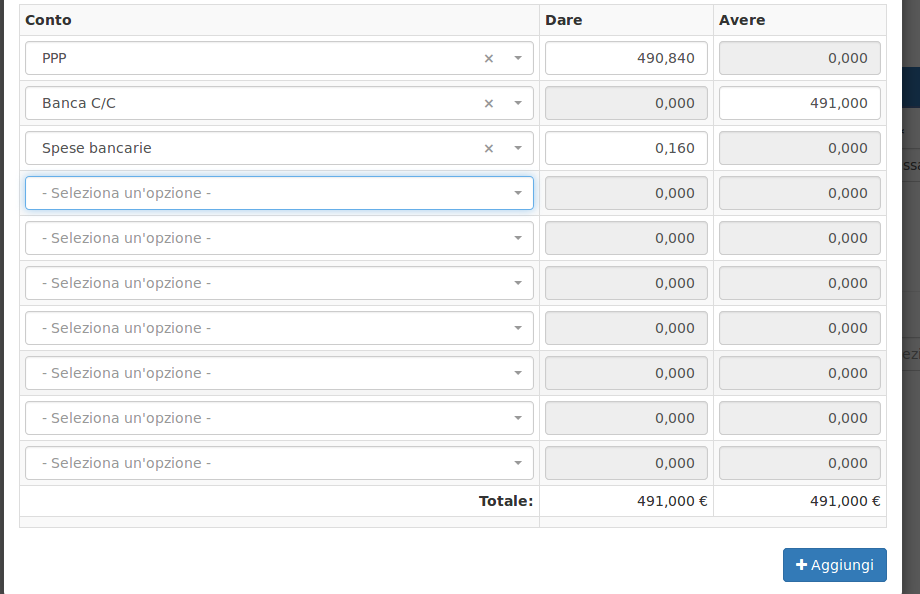This screenshot has height=594, width=920.
Task: Click the Totale label
Action: click(505, 500)
